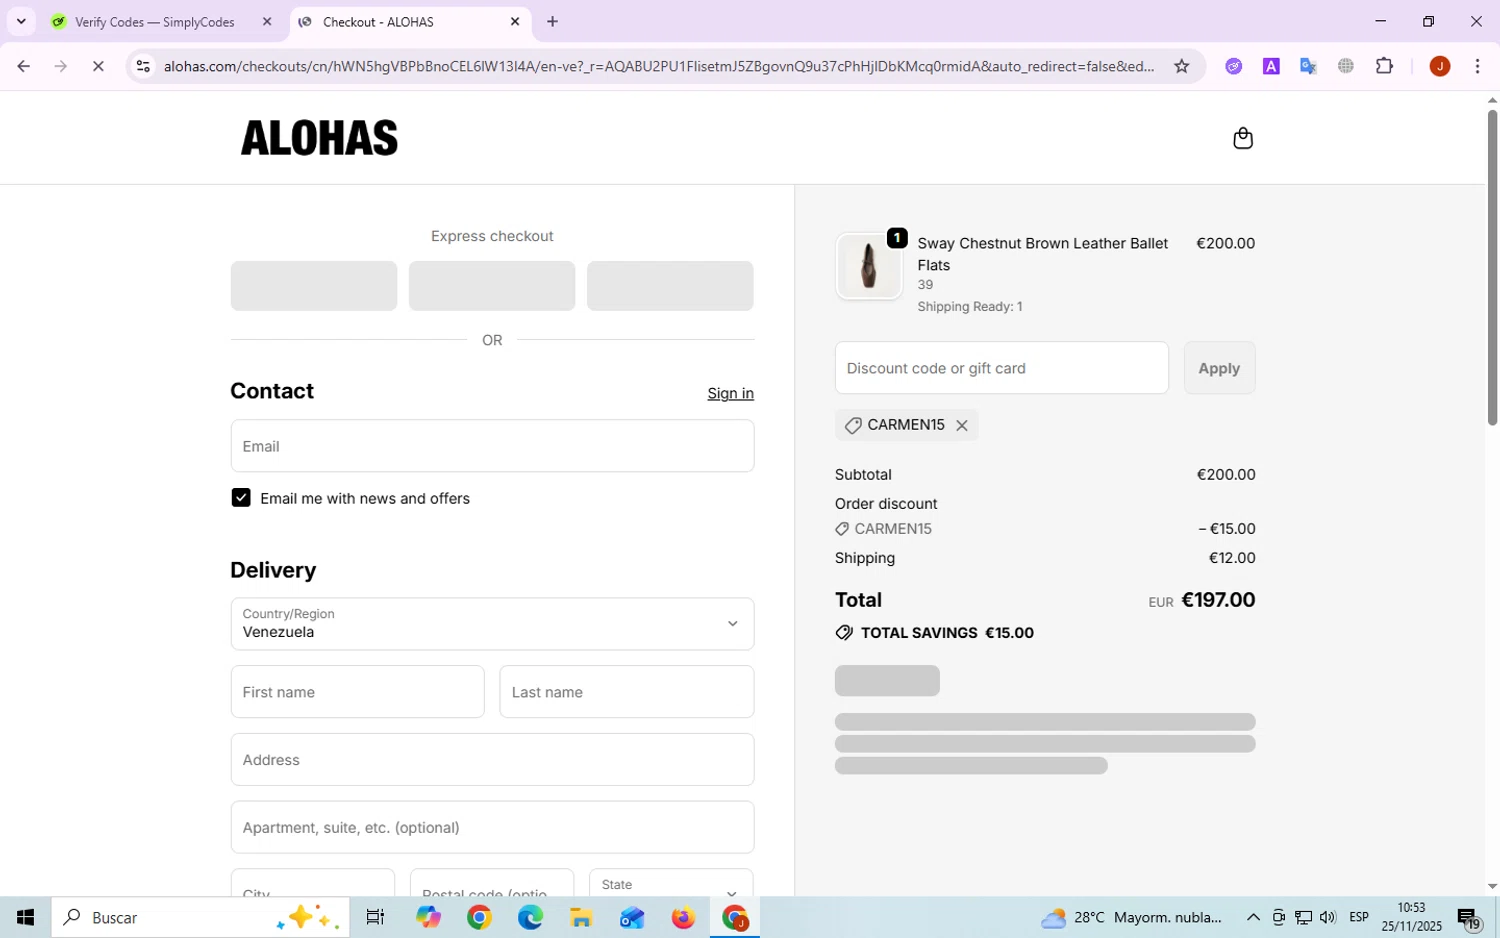Open the tab search dropdown arrow
The height and width of the screenshot is (938, 1500).
pos(21,21)
